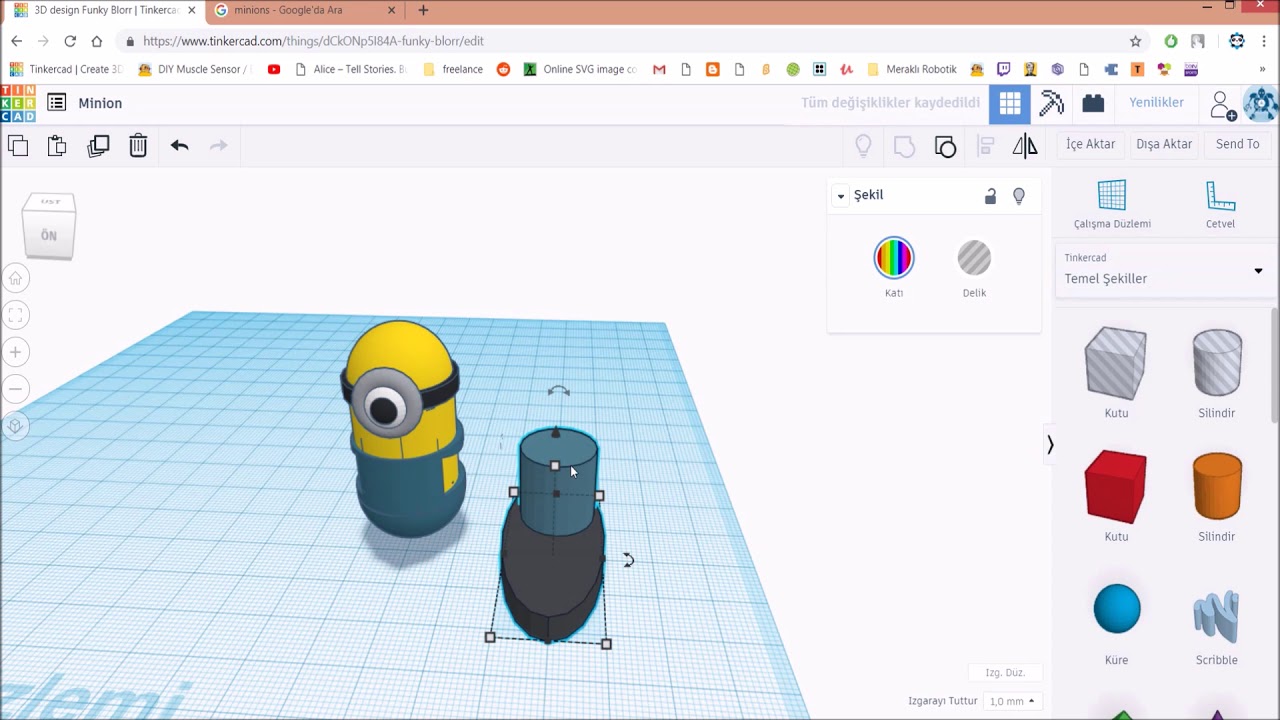
Task: Open the Izgarayı Tuttur 1,0 mm dropdown
Action: click(1011, 701)
